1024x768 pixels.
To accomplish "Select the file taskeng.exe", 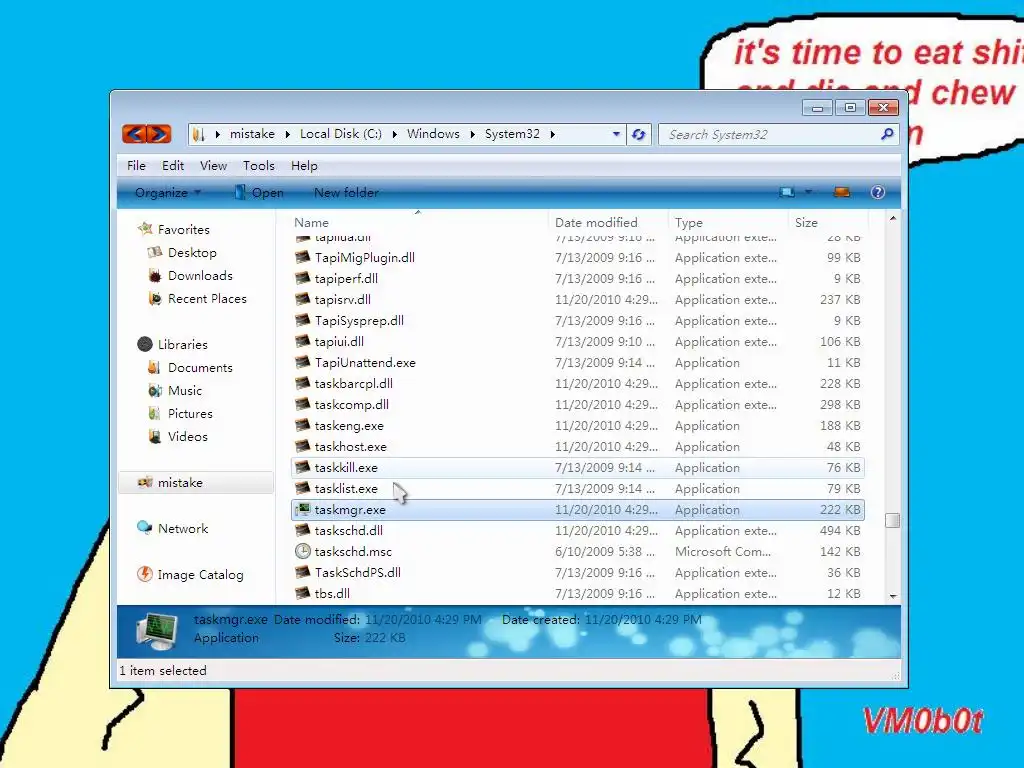I will tap(577, 426).
